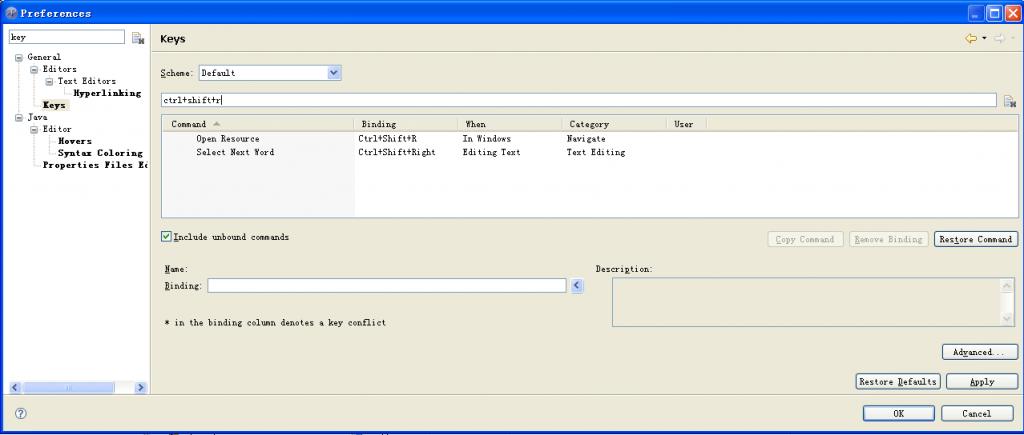
Task: Click the Ctrl+Shift+R binding cell
Action: tap(387, 139)
